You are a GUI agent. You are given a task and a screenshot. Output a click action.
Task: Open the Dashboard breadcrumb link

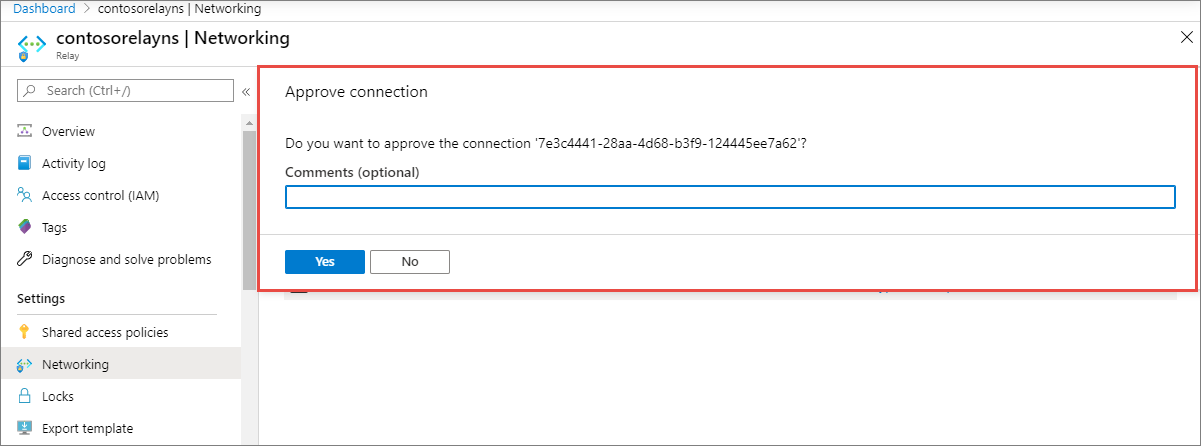click(x=43, y=9)
